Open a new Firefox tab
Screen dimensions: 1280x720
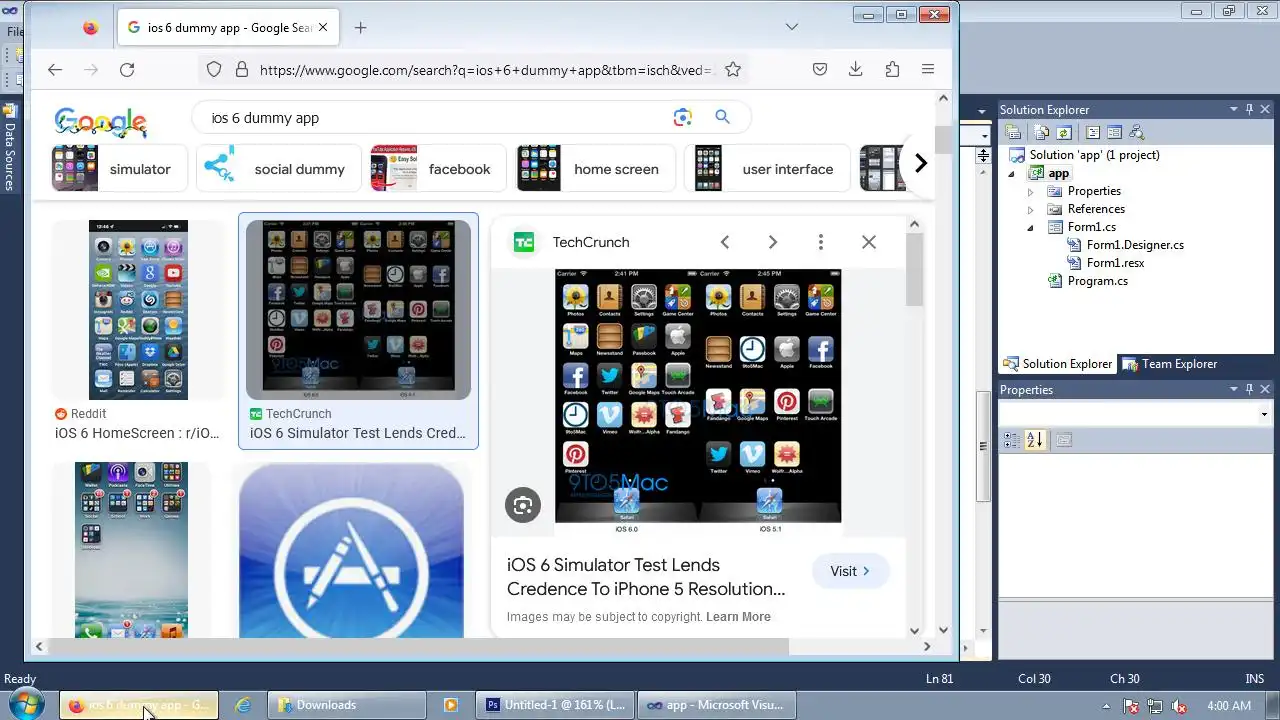click(x=361, y=28)
